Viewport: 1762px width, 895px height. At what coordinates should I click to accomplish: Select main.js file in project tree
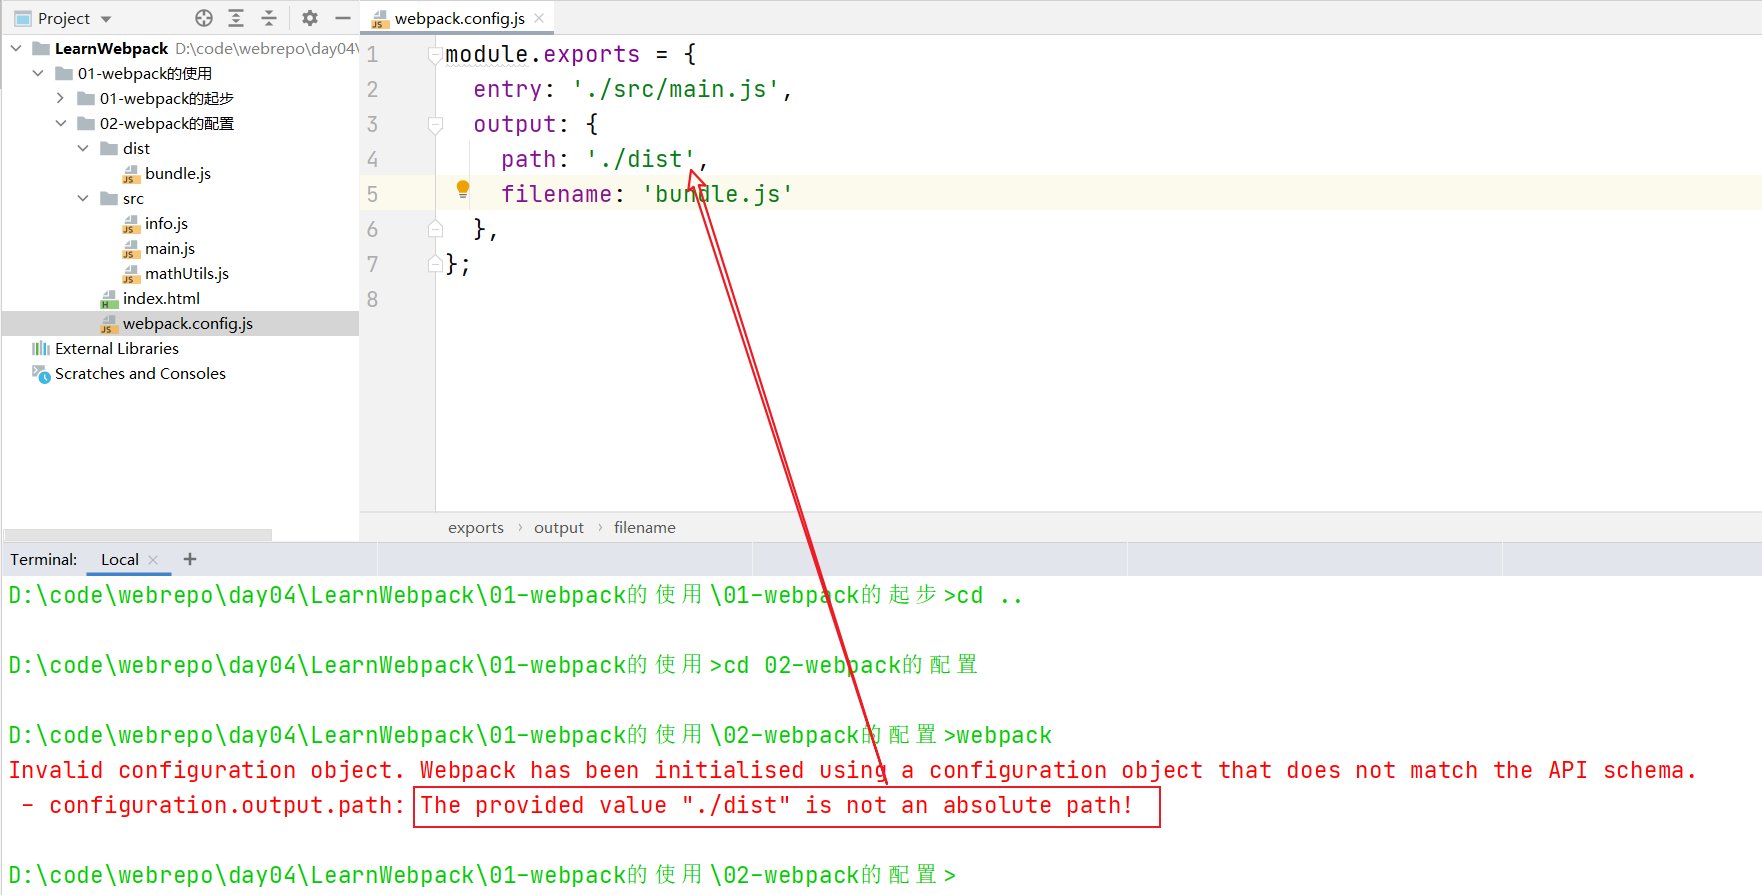coord(170,248)
